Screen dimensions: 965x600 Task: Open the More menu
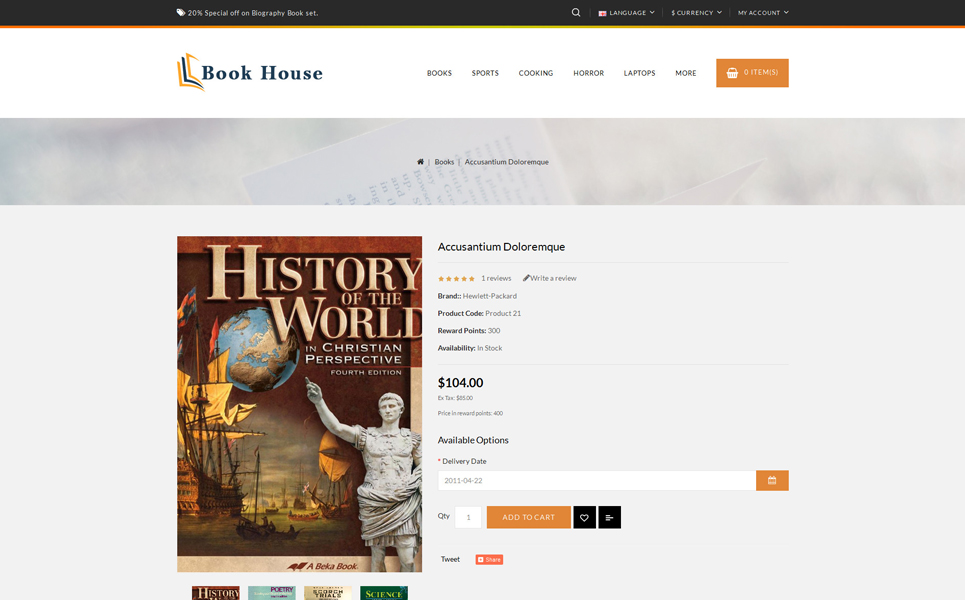686,73
